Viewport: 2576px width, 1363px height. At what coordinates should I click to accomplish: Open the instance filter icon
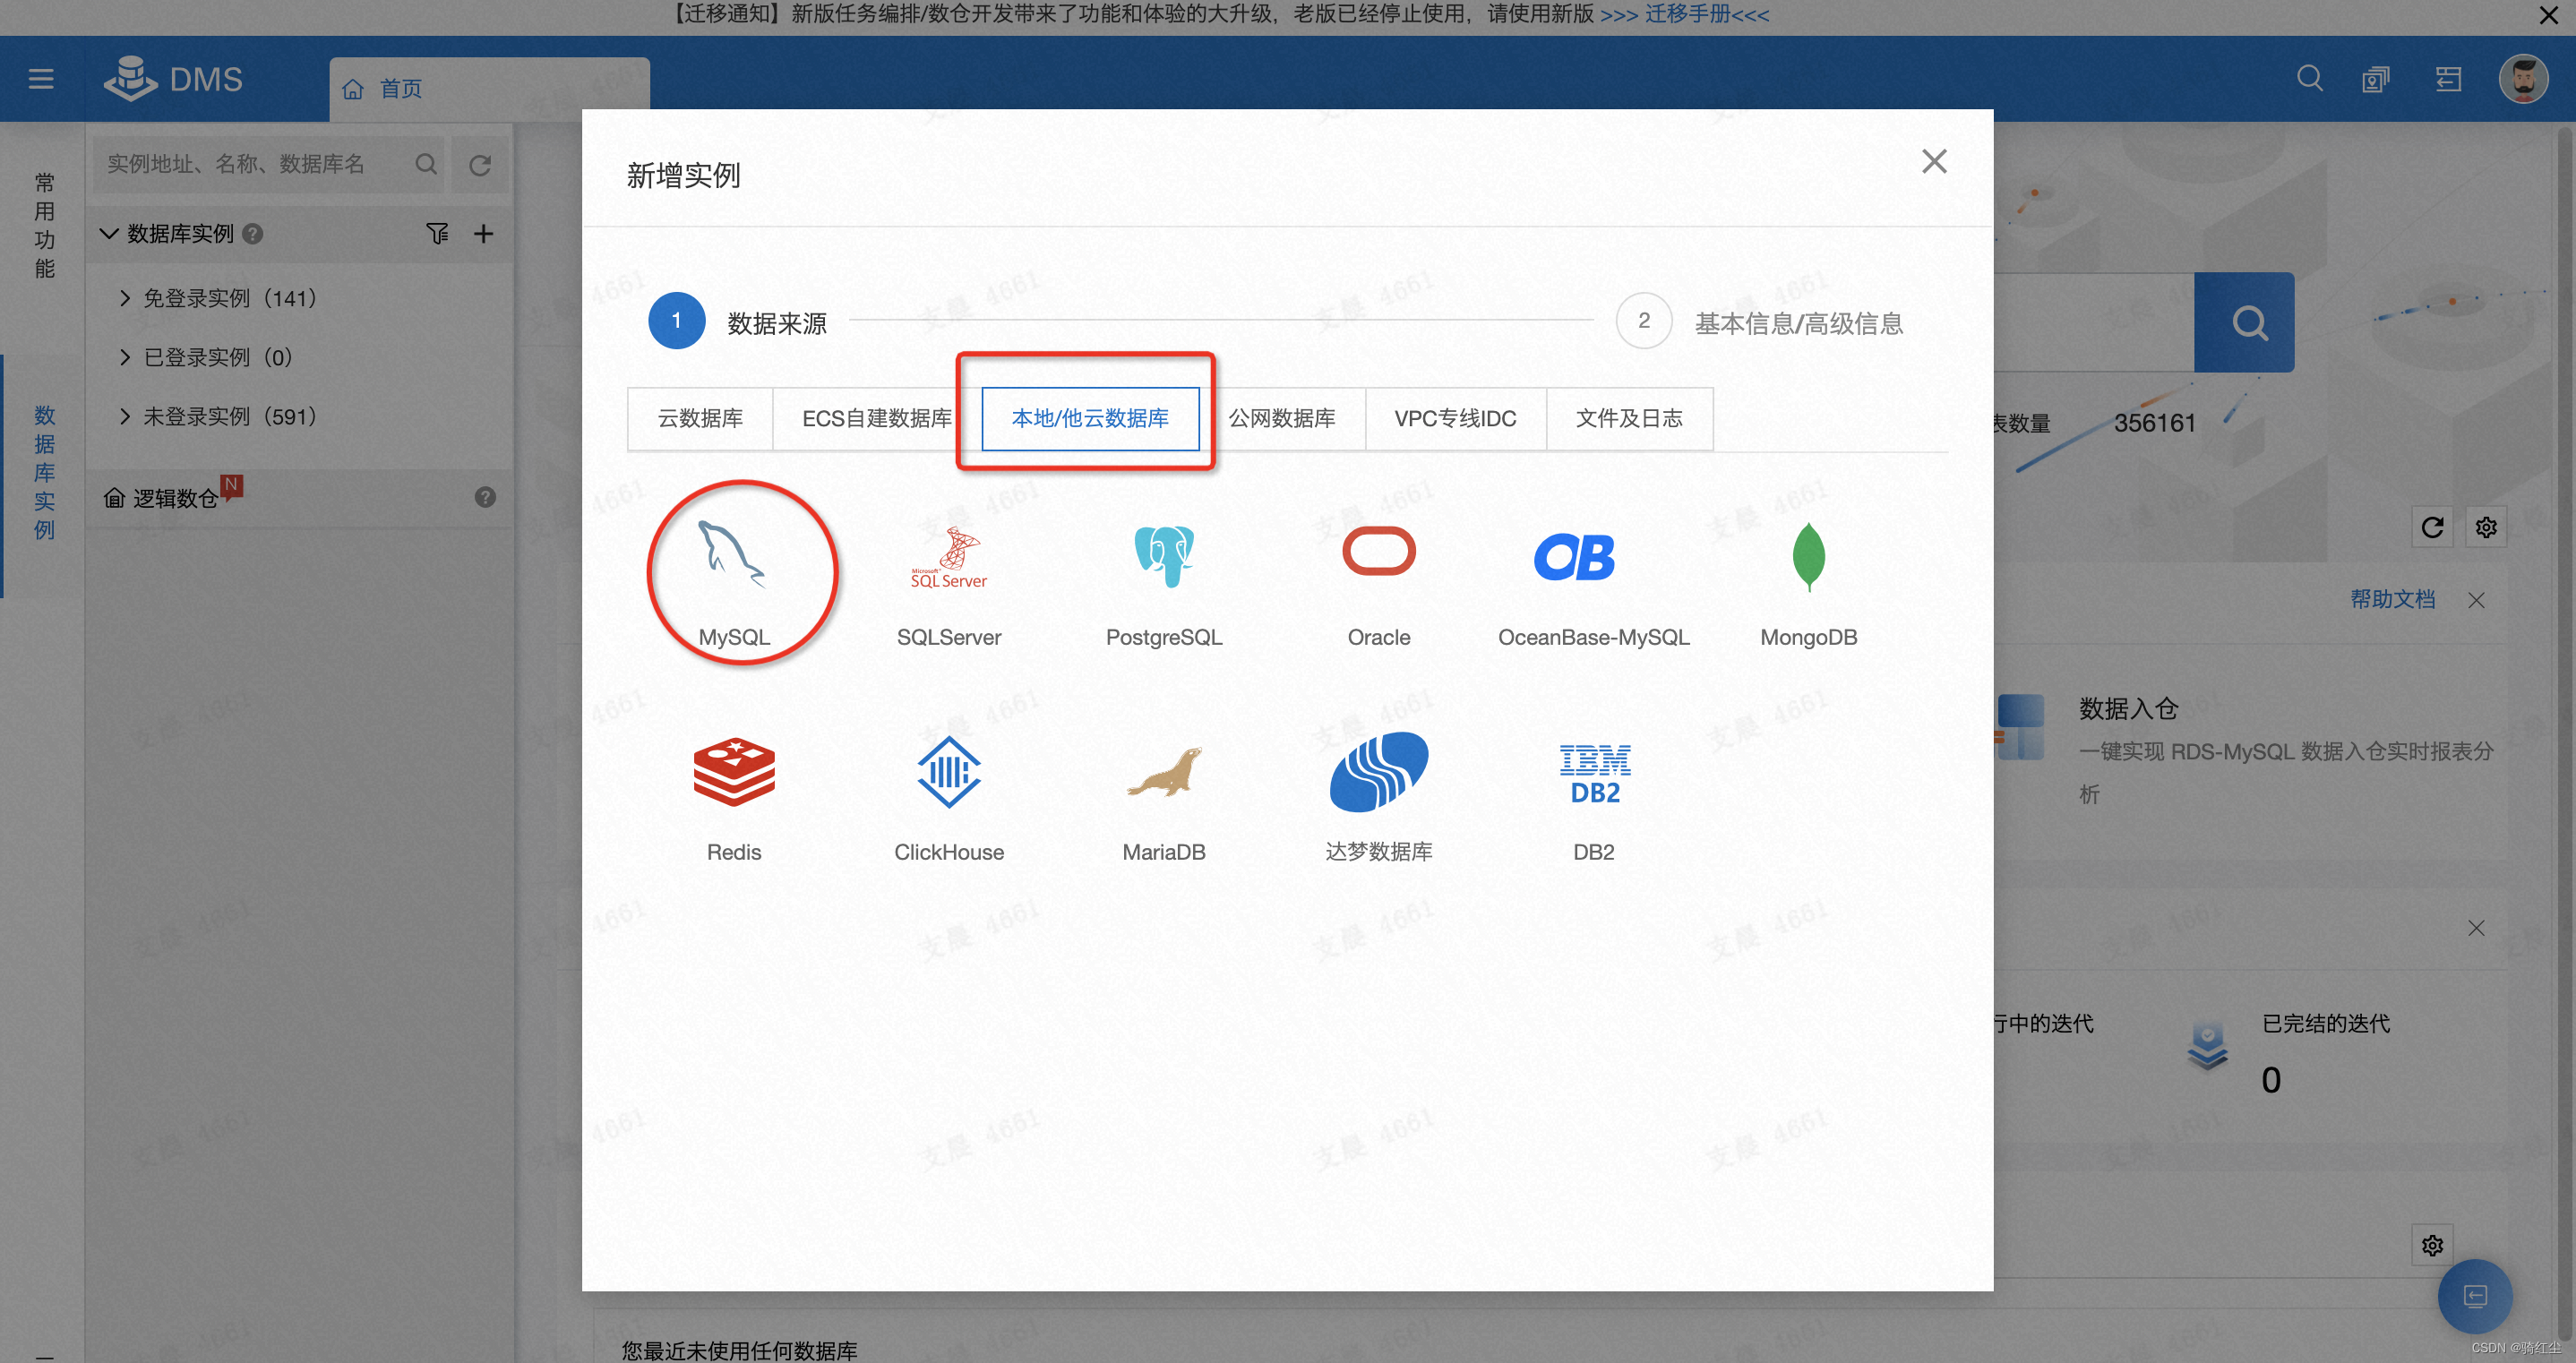point(437,233)
